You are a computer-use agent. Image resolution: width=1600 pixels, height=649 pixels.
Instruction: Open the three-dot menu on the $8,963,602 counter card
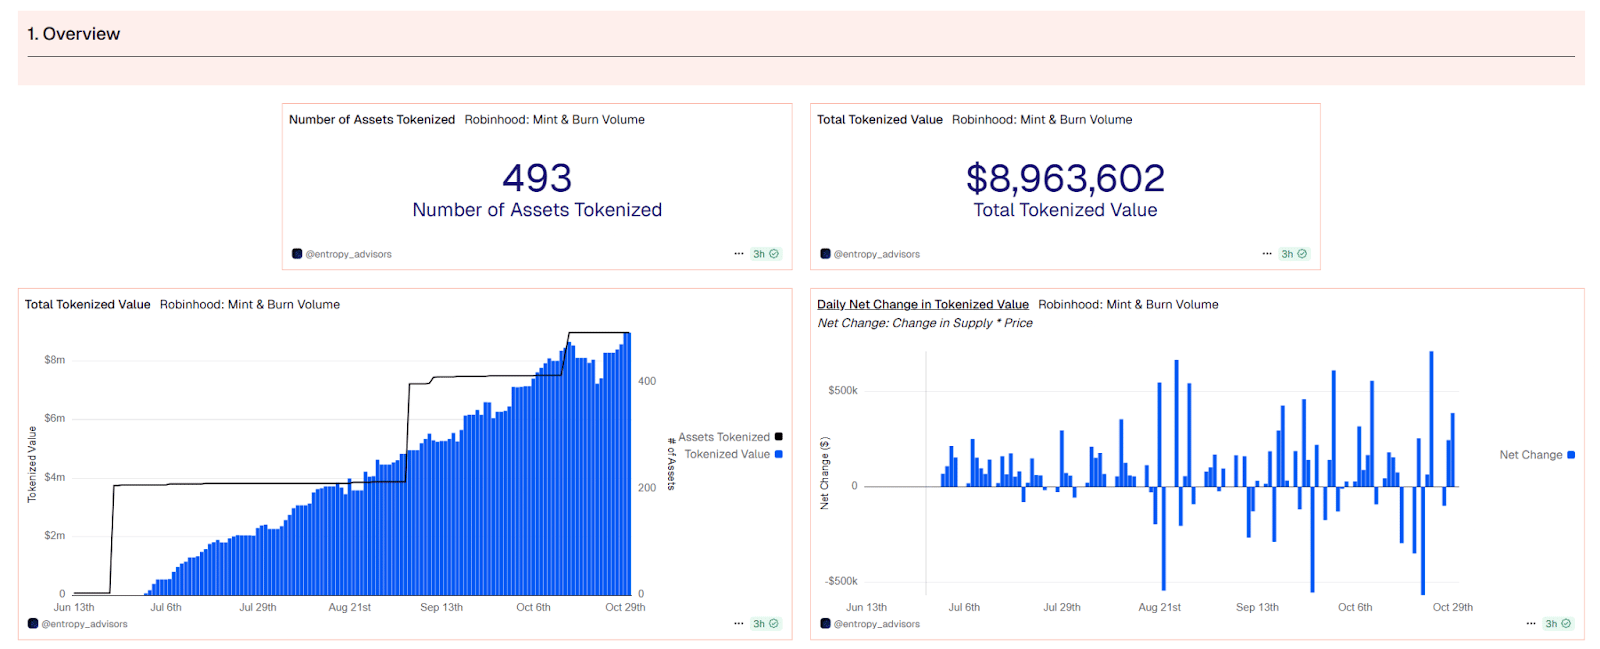(x=1267, y=254)
